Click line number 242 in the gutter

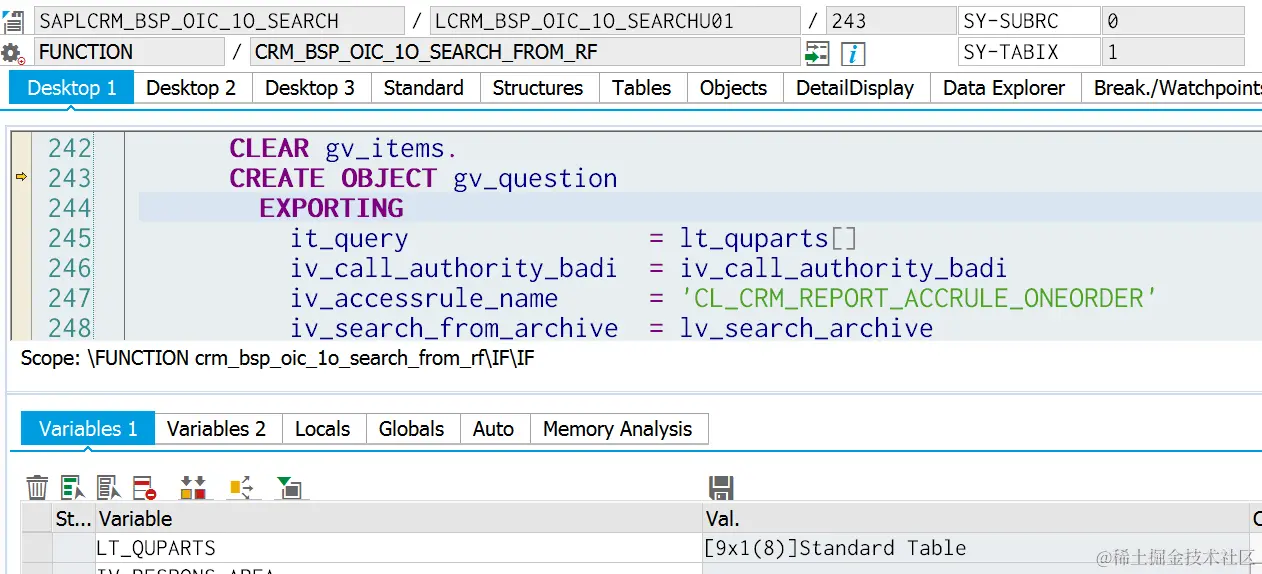(x=70, y=148)
